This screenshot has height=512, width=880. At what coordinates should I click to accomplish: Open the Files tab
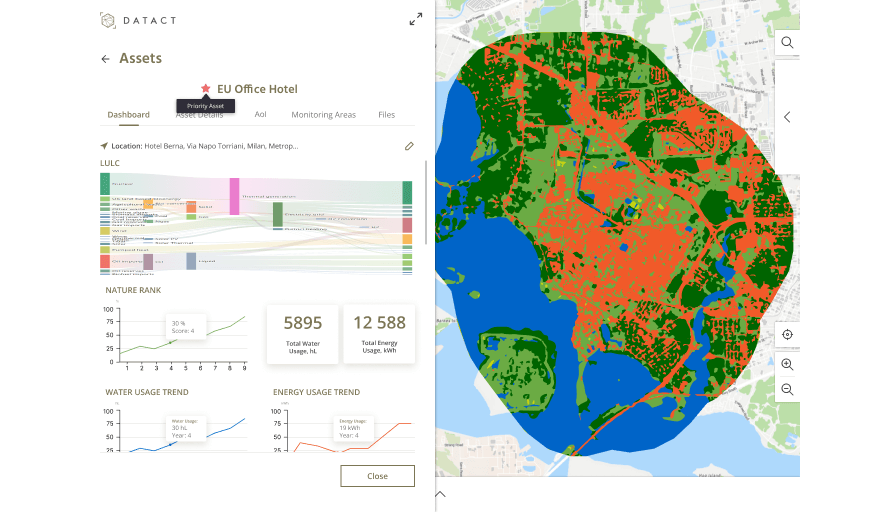tap(386, 115)
